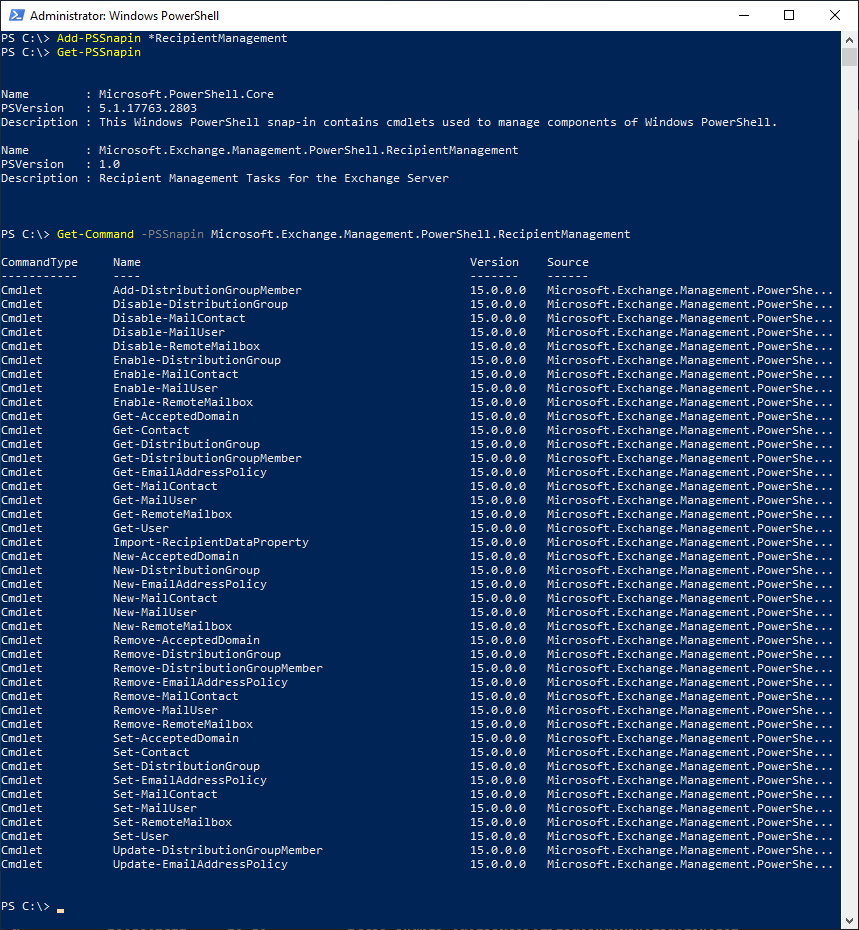Viewport: 859px width, 930px height.
Task: Click the Get-Contact cmdlet name
Action: point(151,431)
